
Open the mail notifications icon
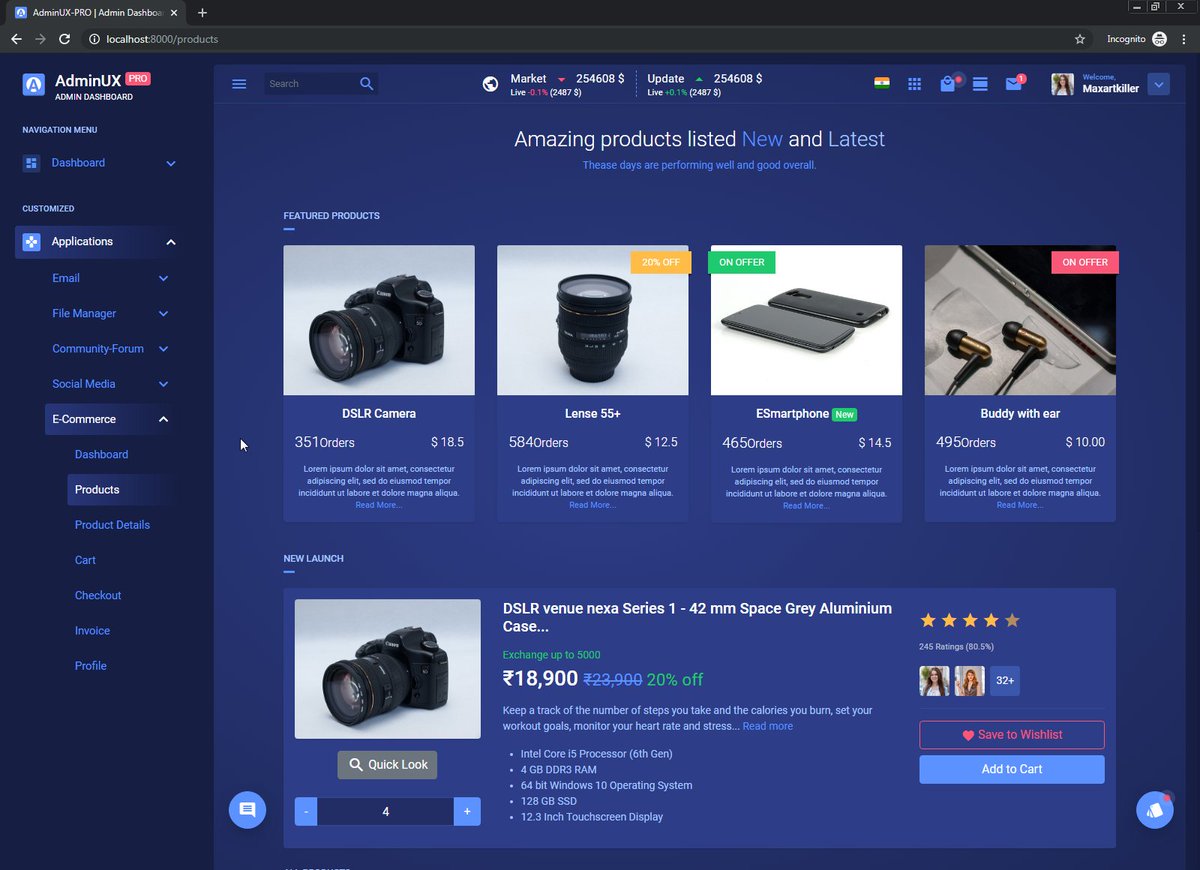pos(1013,84)
